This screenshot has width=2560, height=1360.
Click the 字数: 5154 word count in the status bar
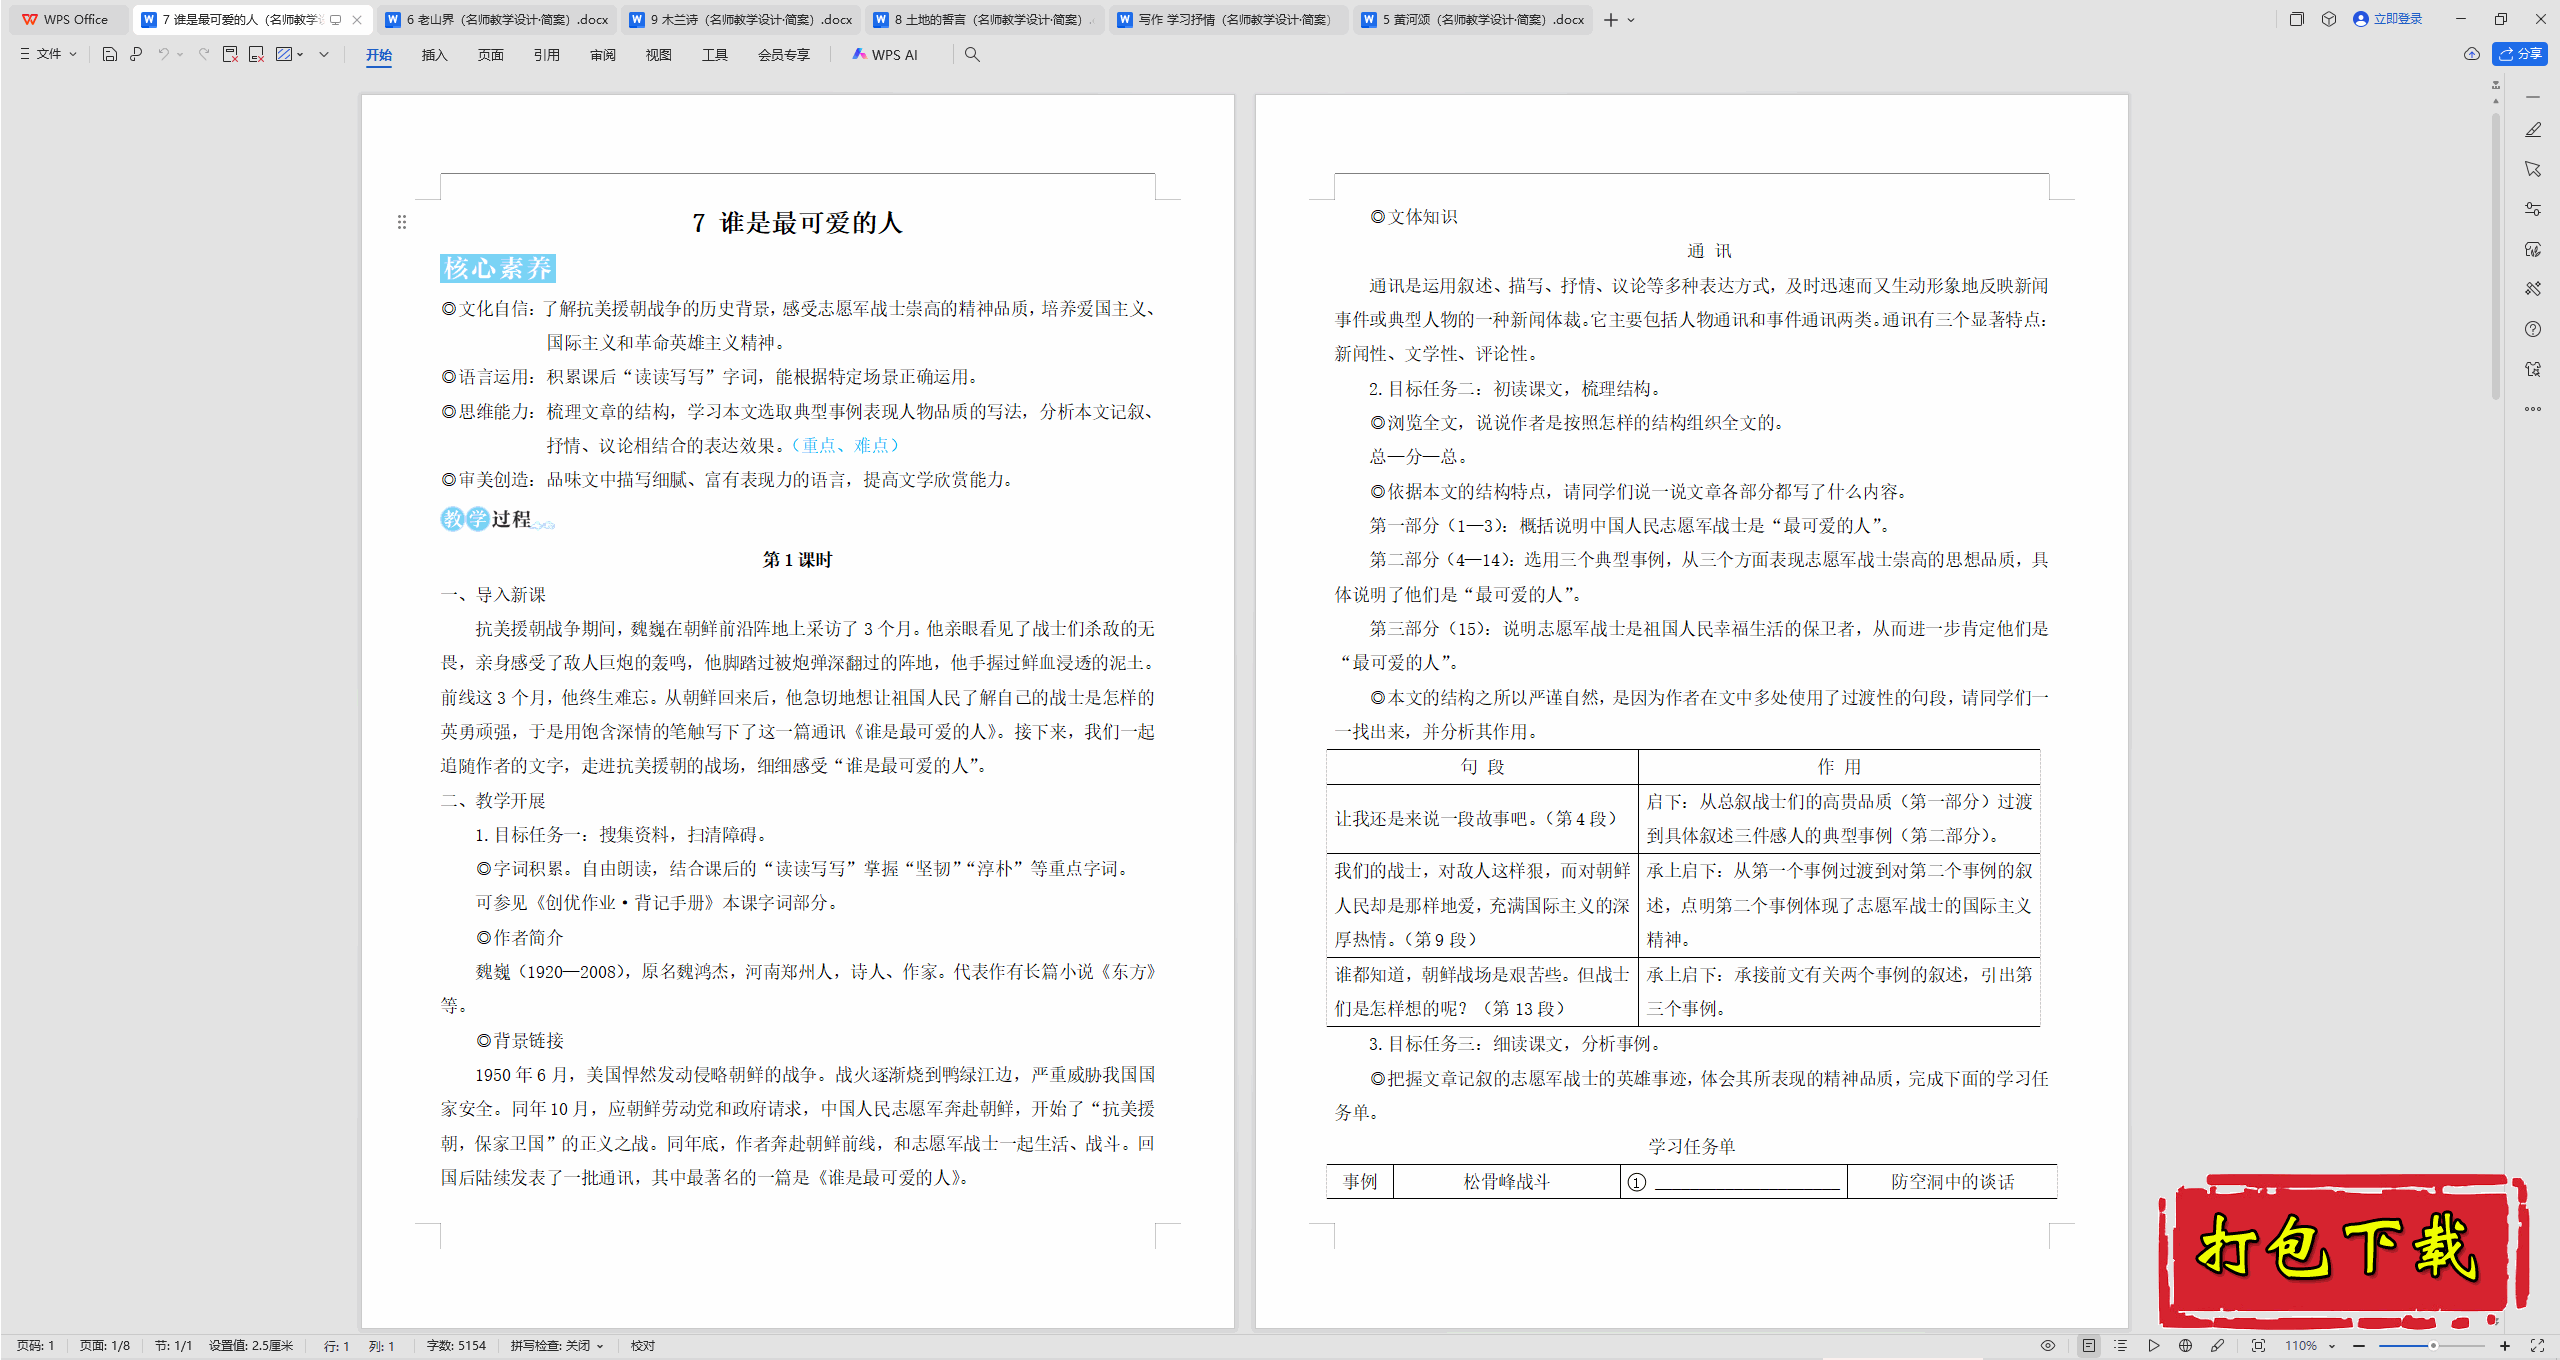pos(456,1346)
